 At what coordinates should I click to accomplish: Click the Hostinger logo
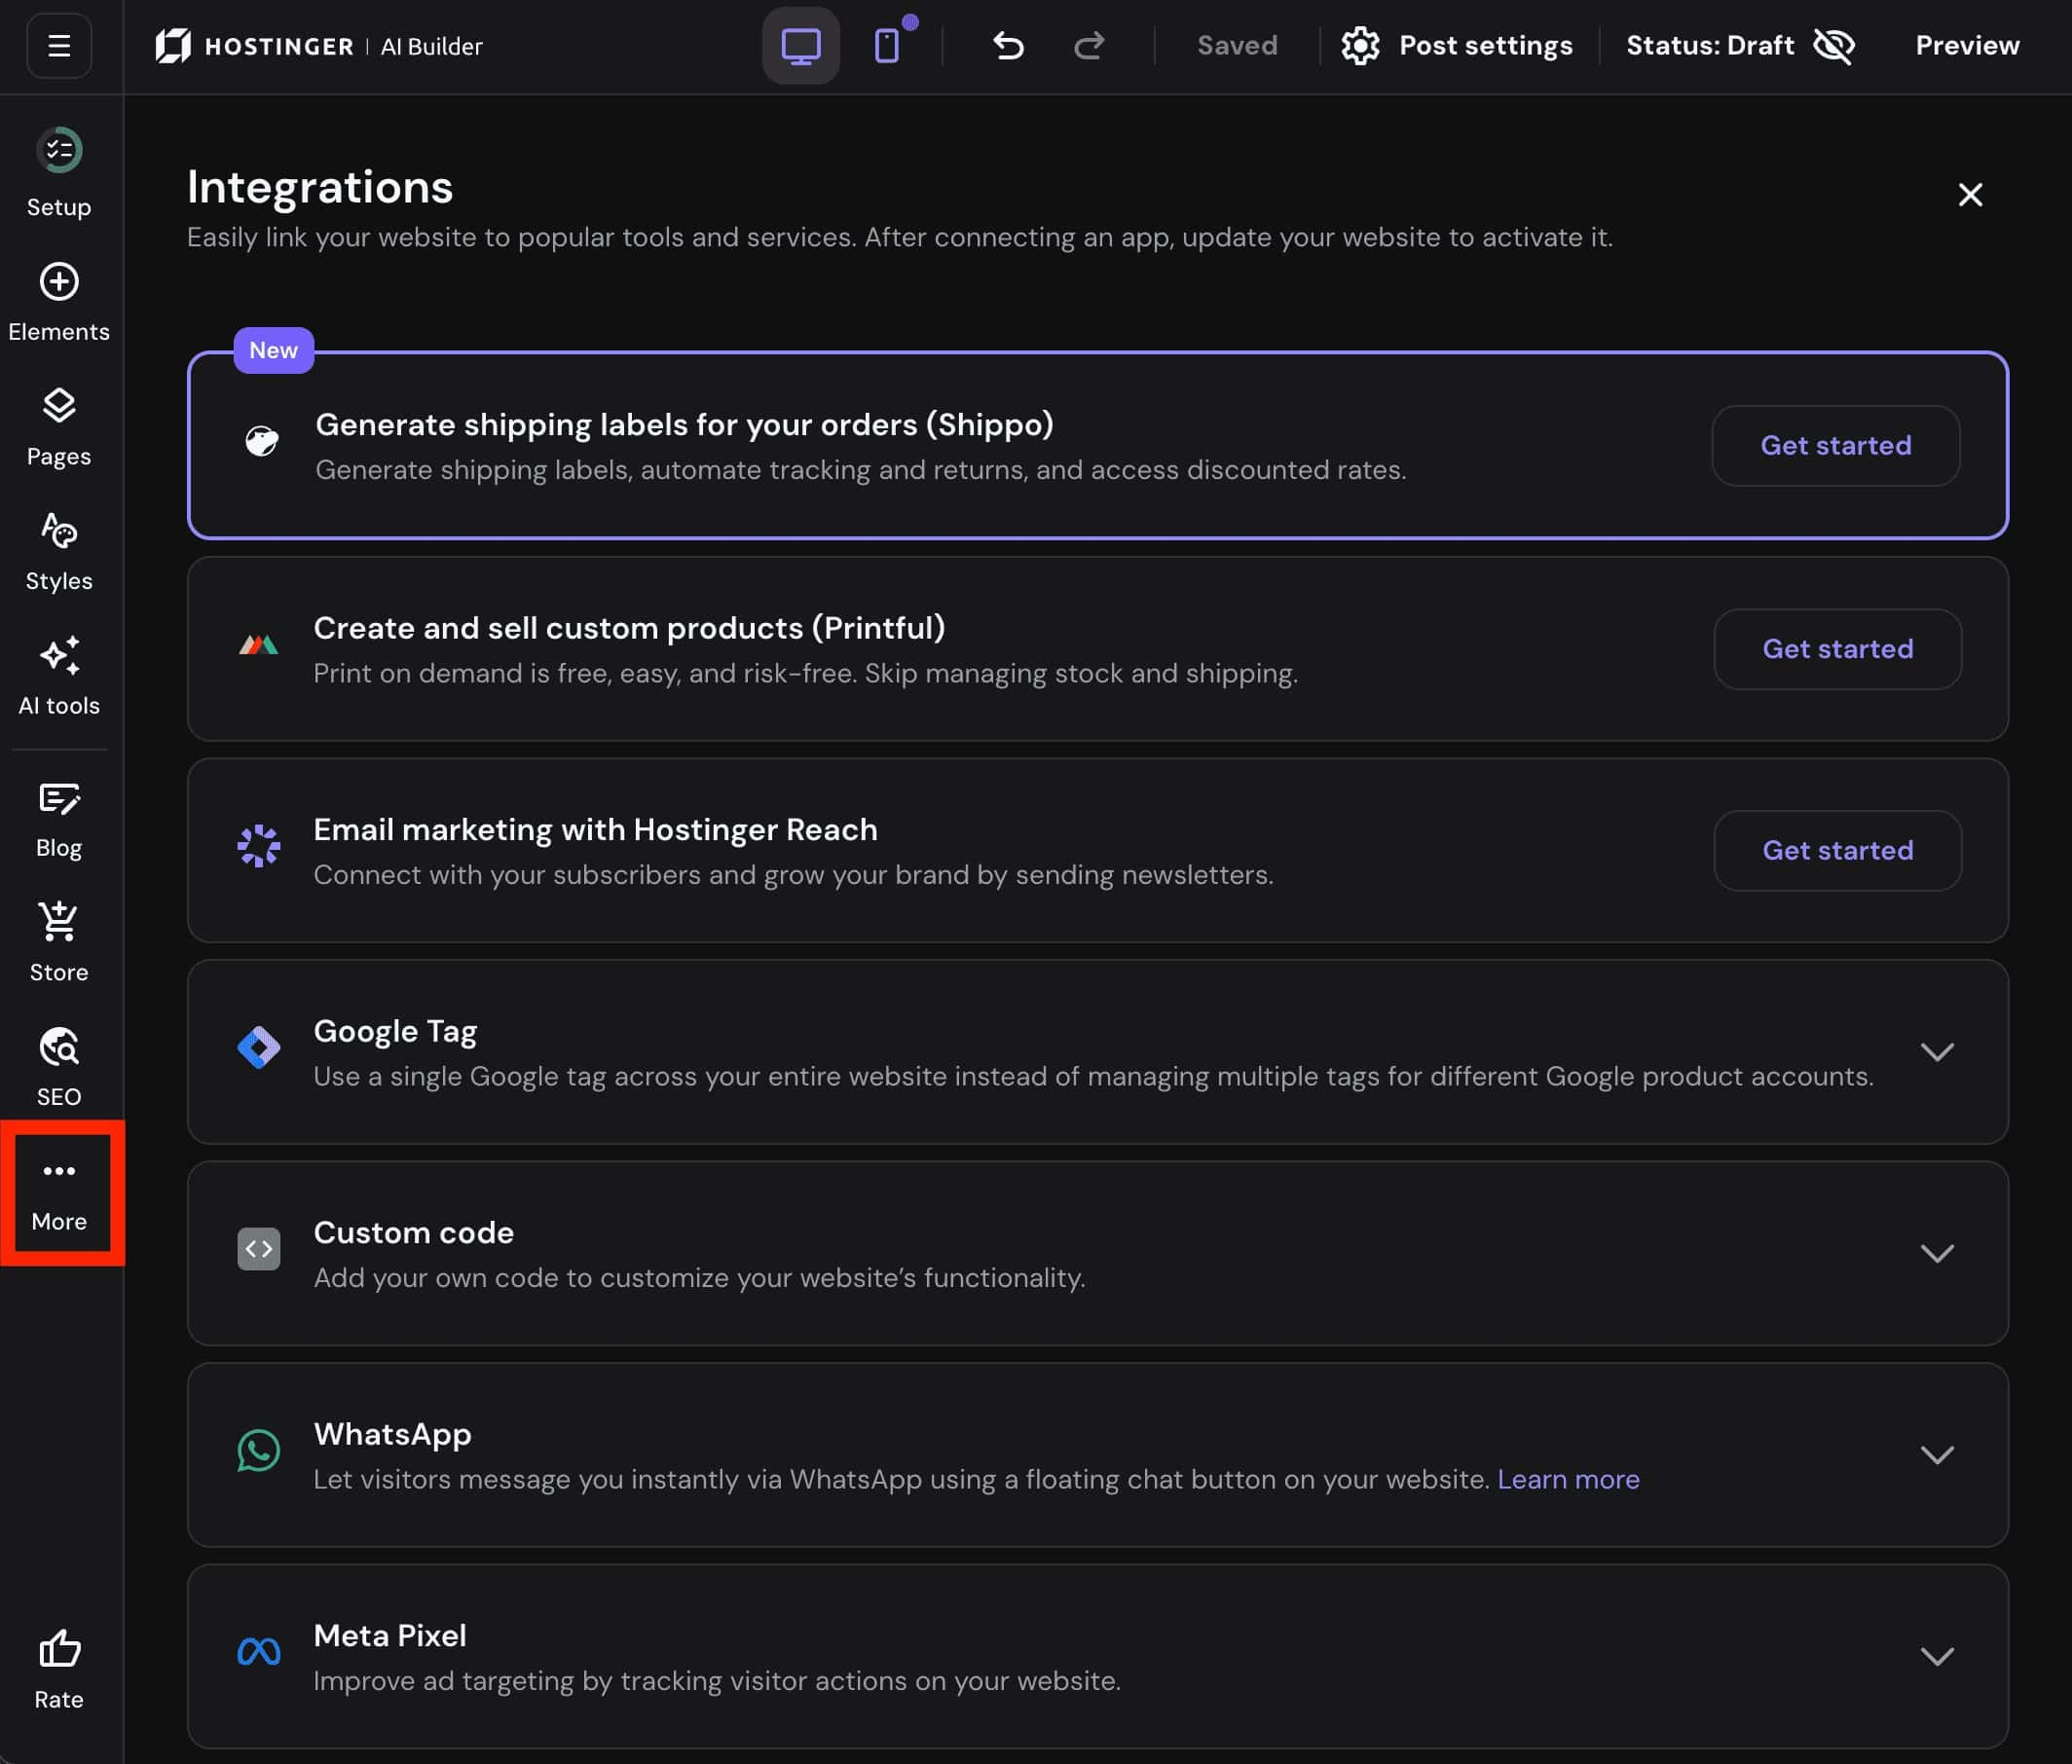point(254,46)
